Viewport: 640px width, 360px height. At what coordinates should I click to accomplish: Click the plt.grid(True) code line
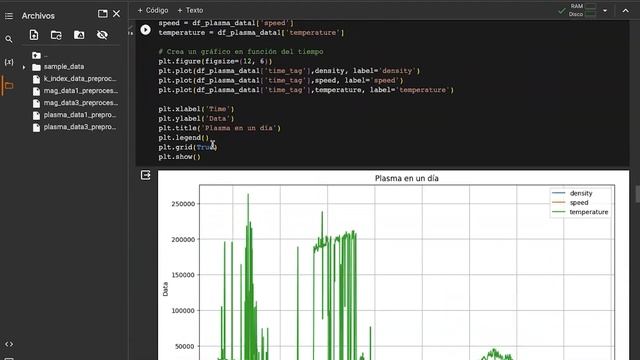188,147
